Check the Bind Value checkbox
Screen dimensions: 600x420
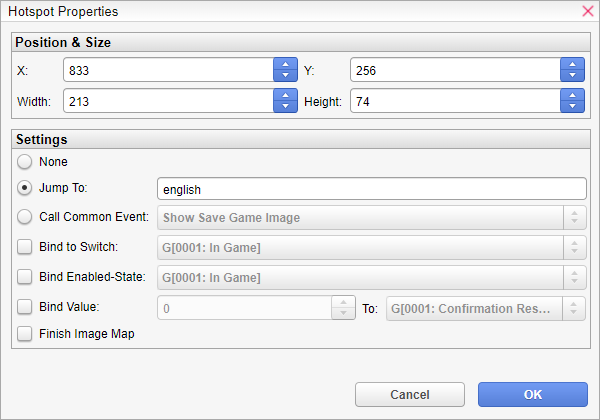point(25,306)
